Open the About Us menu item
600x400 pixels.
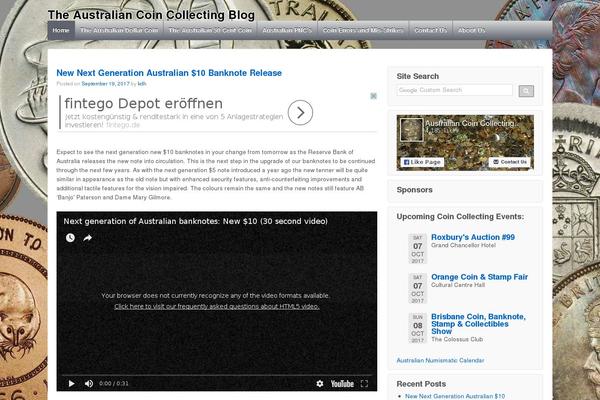[471, 30]
